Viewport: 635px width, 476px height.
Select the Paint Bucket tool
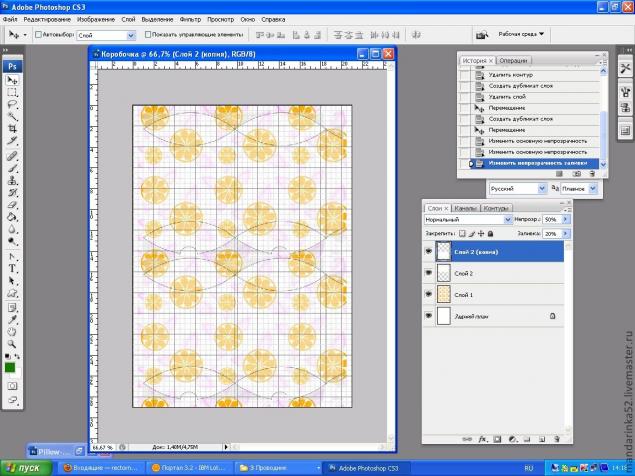[12, 217]
